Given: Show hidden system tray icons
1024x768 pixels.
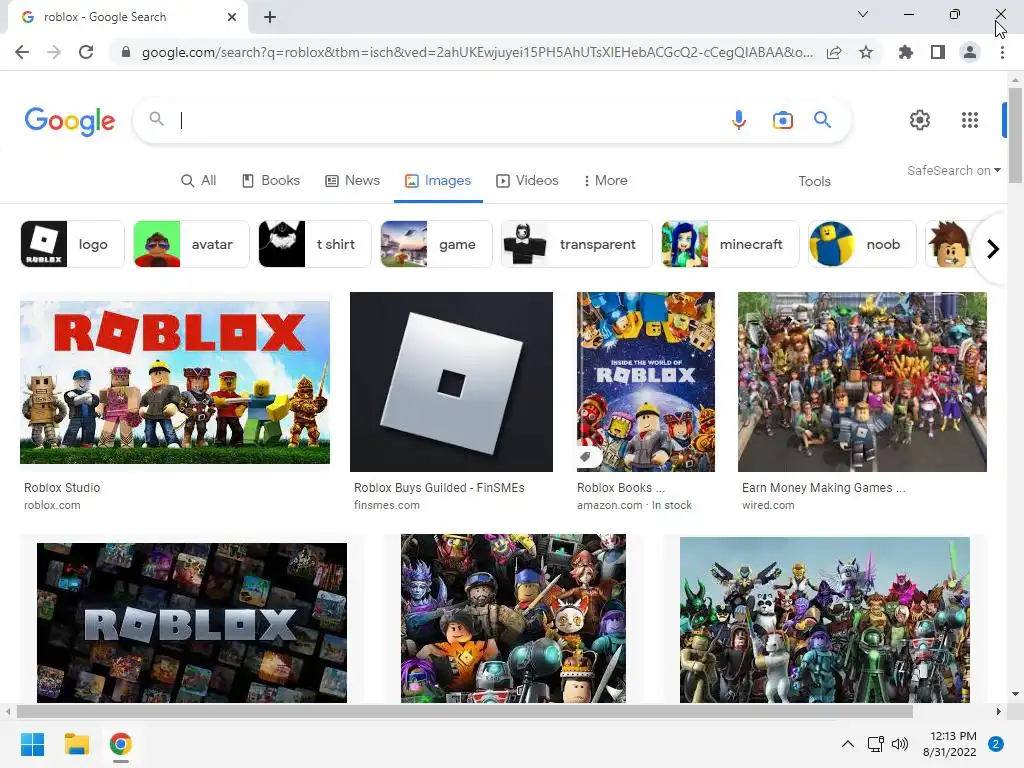Looking at the screenshot, I should tap(847, 744).
